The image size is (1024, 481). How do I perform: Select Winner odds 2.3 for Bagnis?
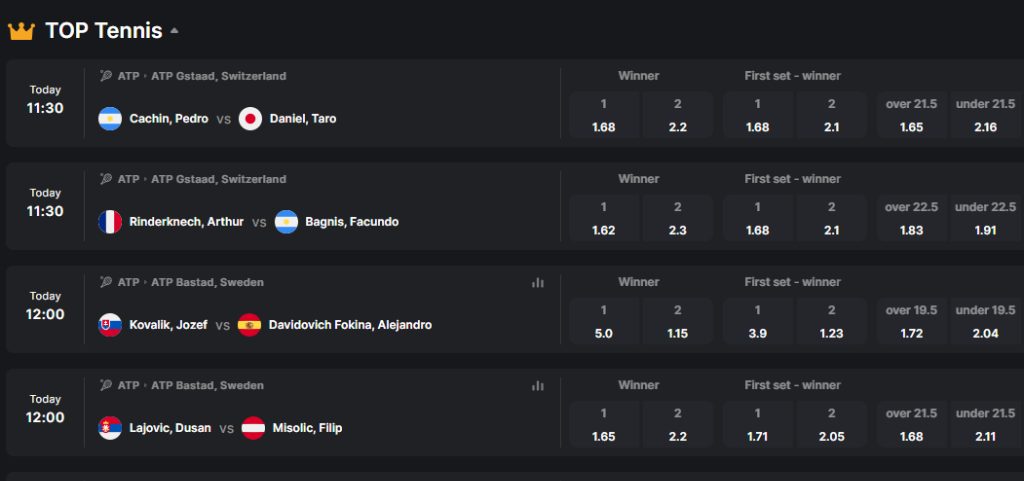point(677,219)
